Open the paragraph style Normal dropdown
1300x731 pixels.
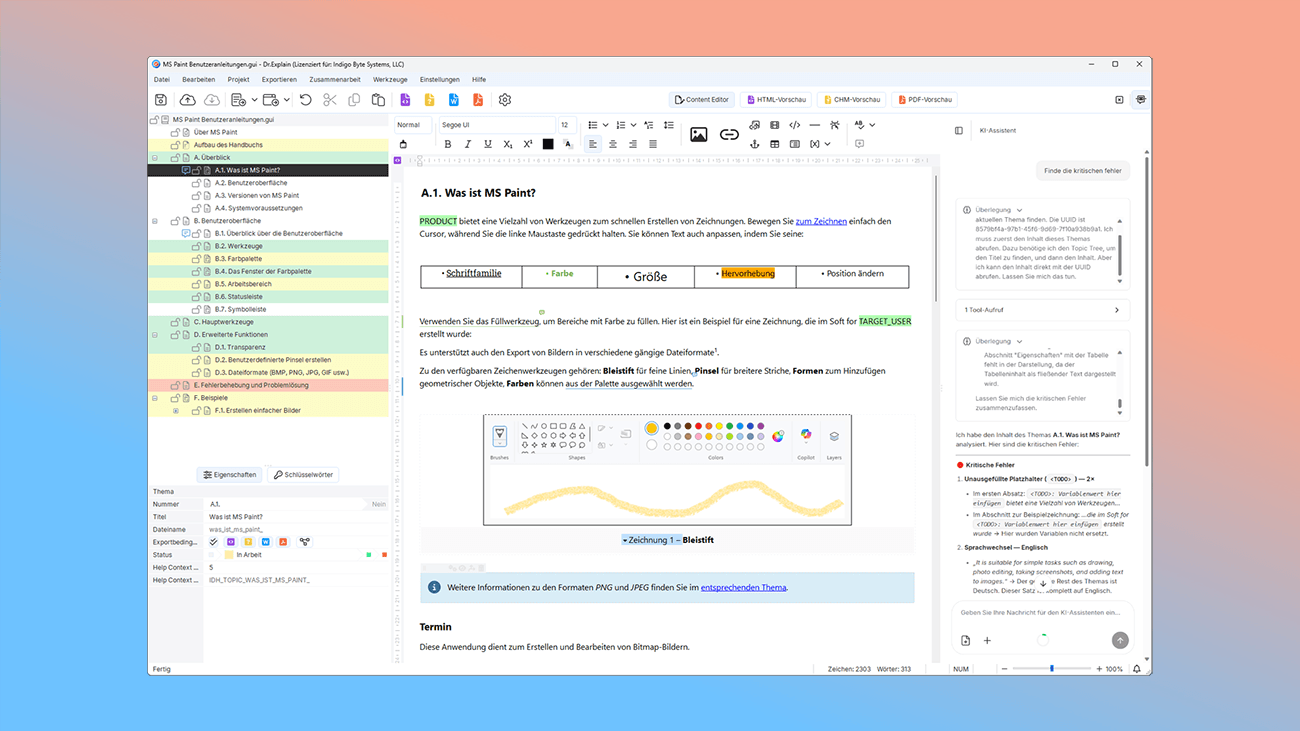pyautogui.click(x=413, y=125)
